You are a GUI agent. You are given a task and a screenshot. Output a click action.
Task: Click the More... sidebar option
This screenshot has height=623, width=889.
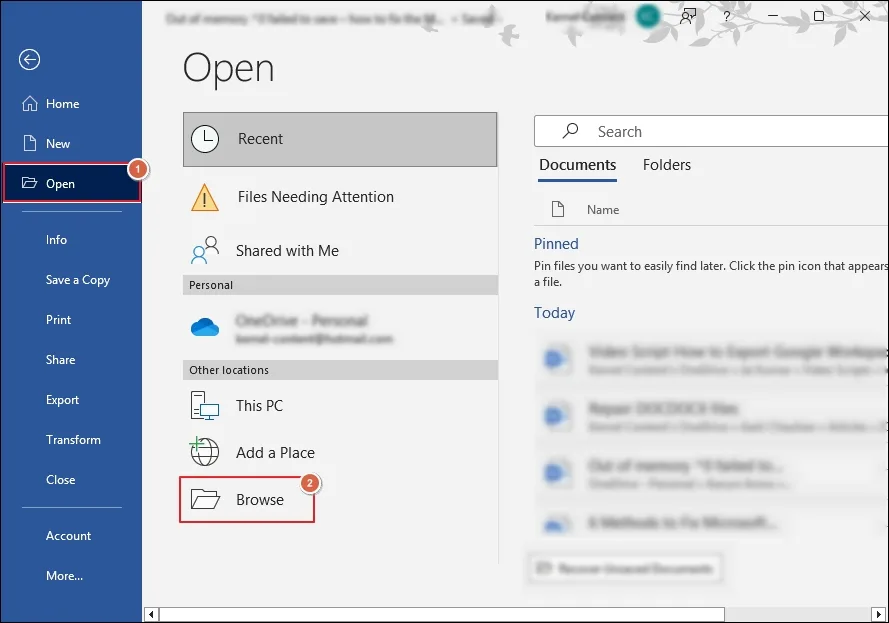65,576
